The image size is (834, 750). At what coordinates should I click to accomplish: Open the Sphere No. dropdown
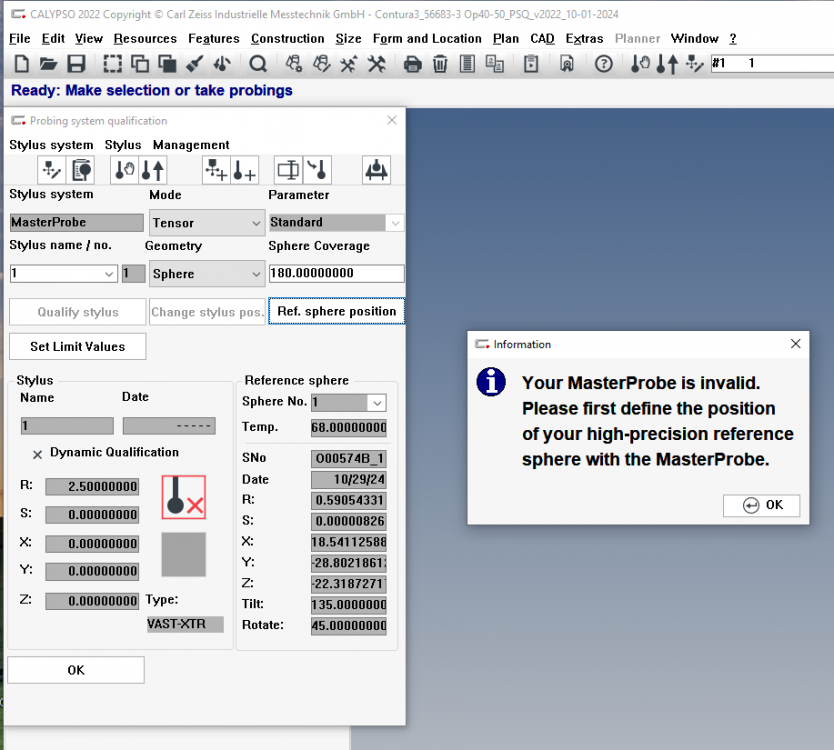coord(348,403)
